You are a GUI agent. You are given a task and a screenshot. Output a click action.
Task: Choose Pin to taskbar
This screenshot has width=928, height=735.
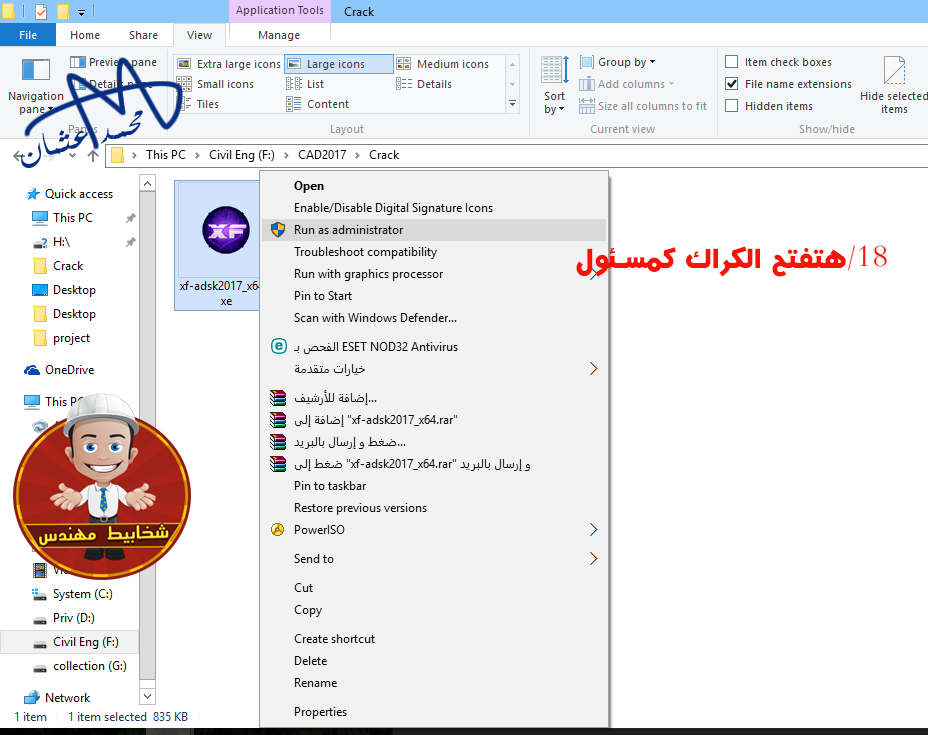pos(434,486)
